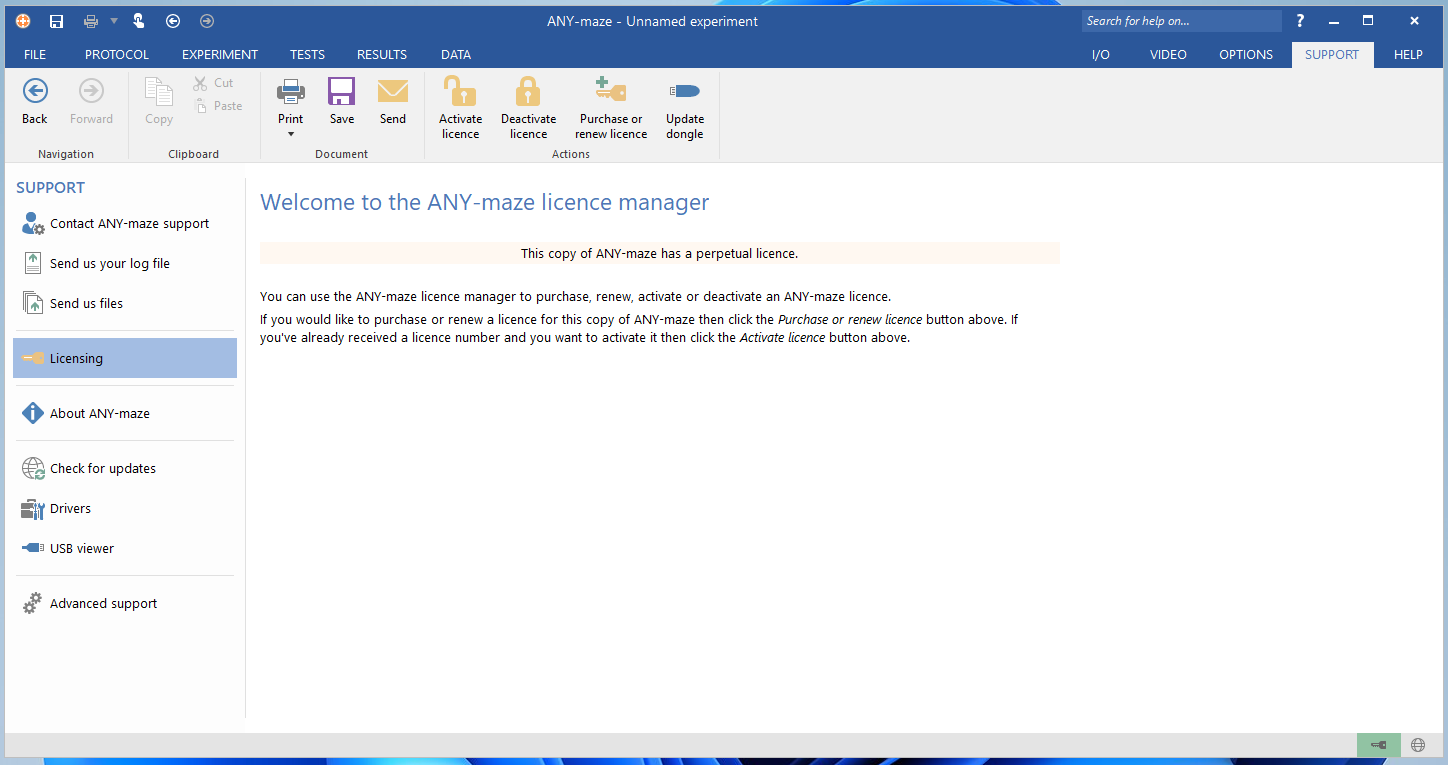
Task: Select the DATA tab
Action: pos(456,55)
